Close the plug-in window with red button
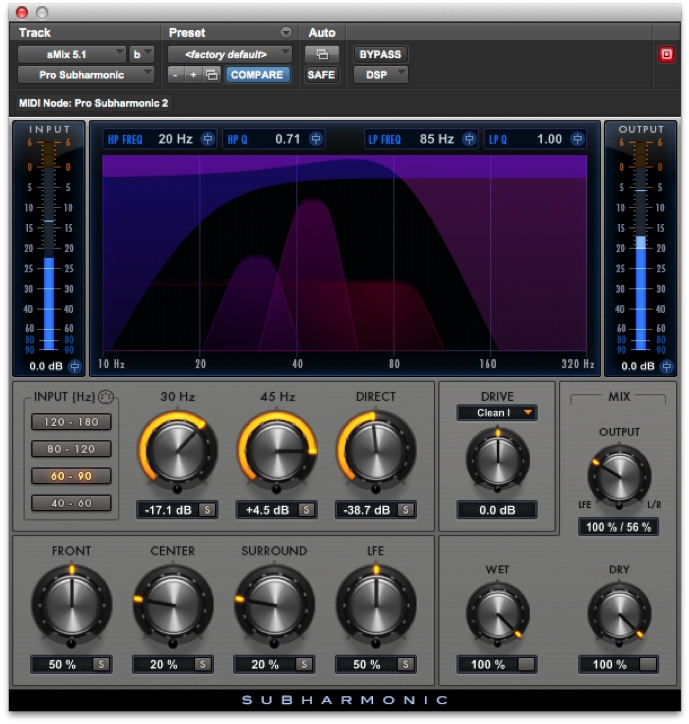 pos(22,12)
